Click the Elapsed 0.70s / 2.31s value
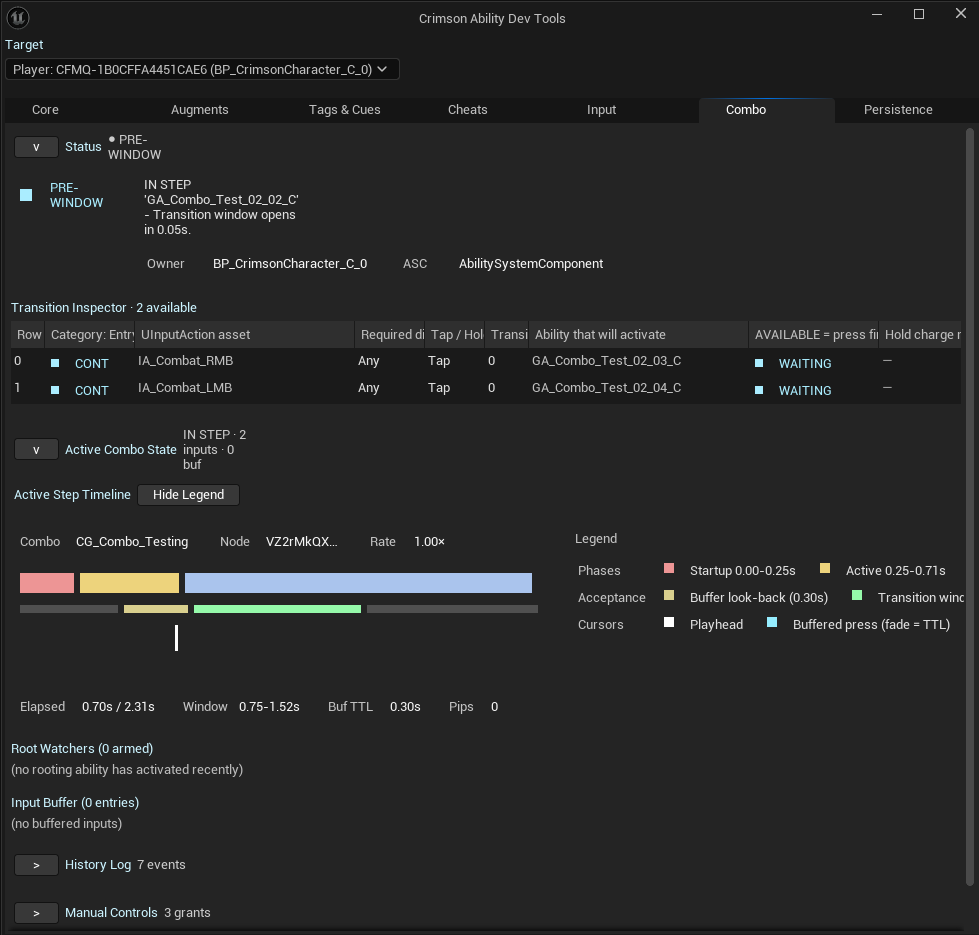Screen dimensions: 979x935 coord(118,707)
